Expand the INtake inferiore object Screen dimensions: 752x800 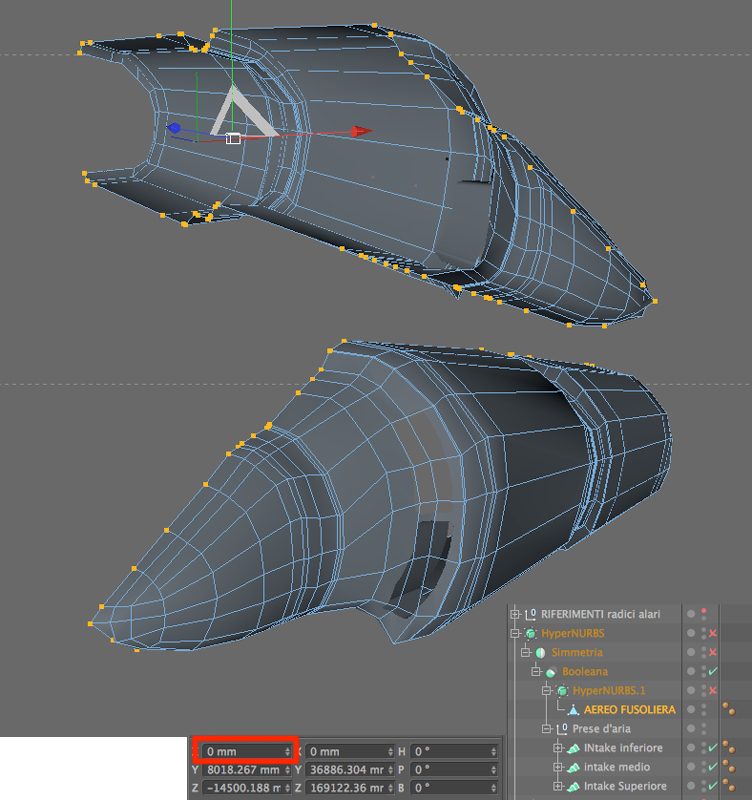(558, 748)
